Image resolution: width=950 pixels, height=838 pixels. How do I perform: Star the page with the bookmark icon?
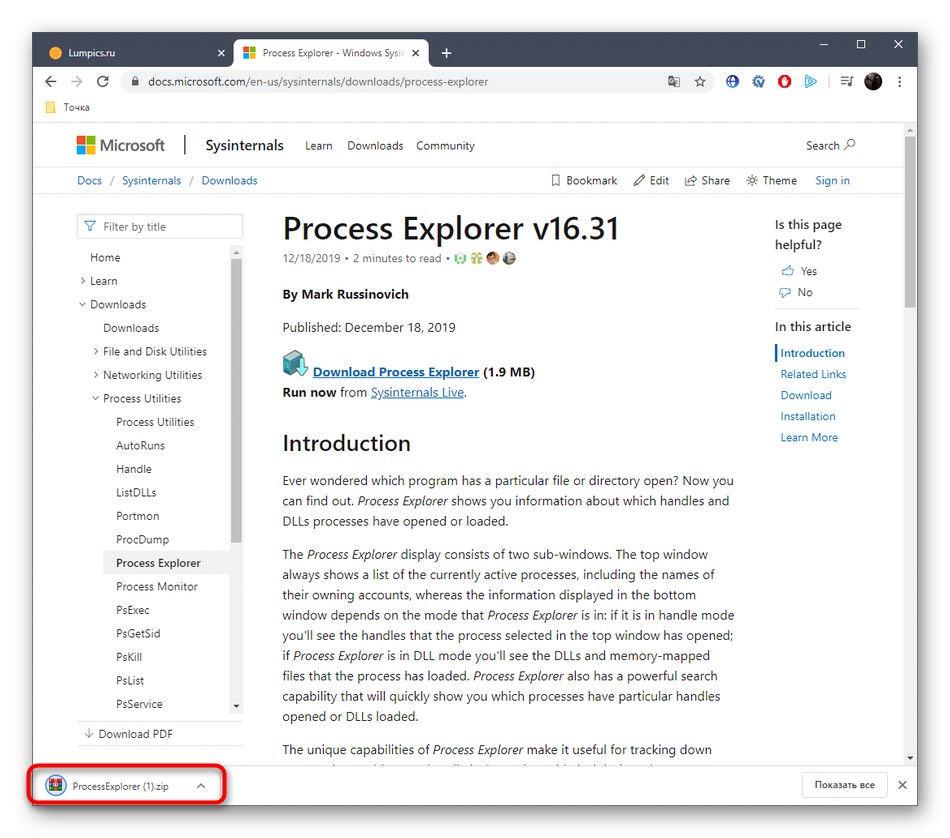click(700, 82)
